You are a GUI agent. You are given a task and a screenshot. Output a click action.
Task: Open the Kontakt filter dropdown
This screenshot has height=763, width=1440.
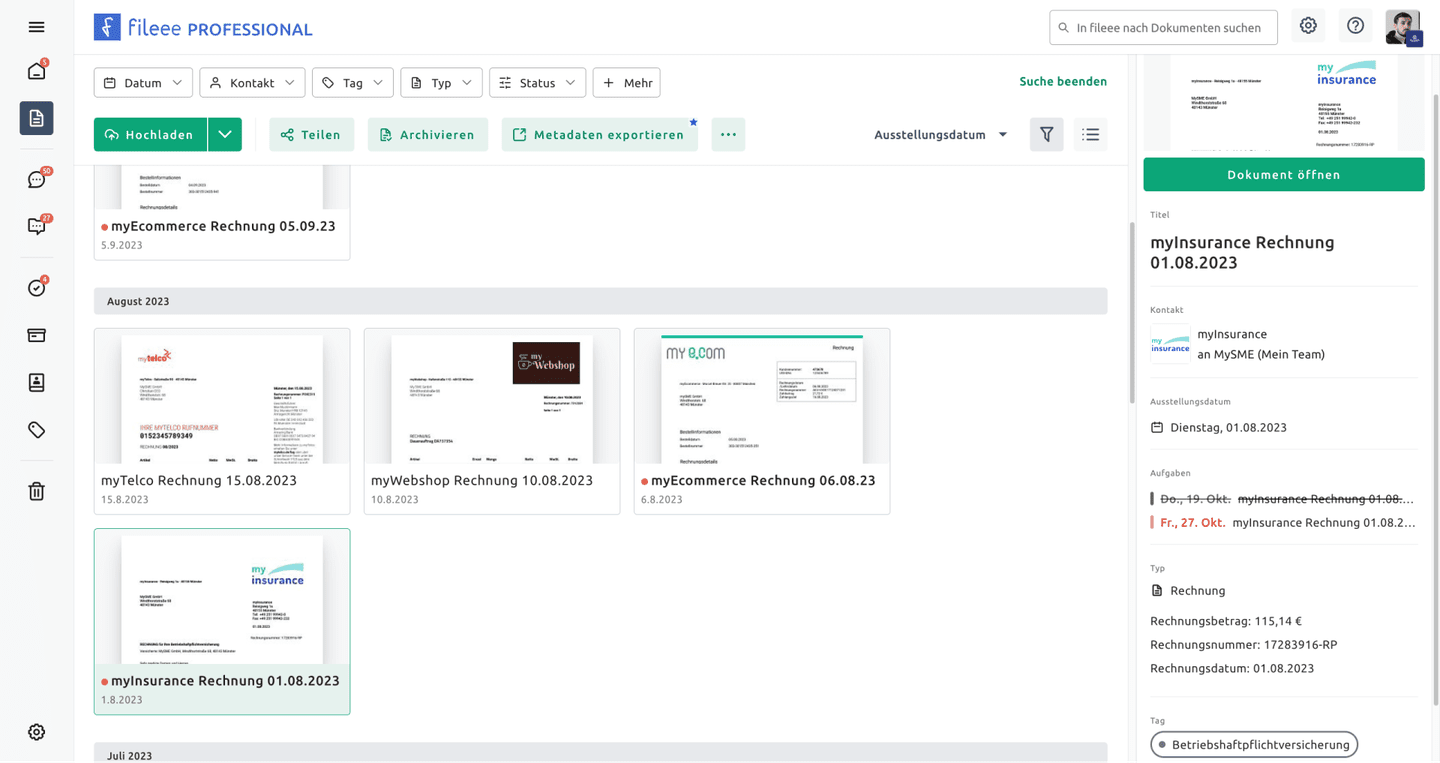click(252, 83)
